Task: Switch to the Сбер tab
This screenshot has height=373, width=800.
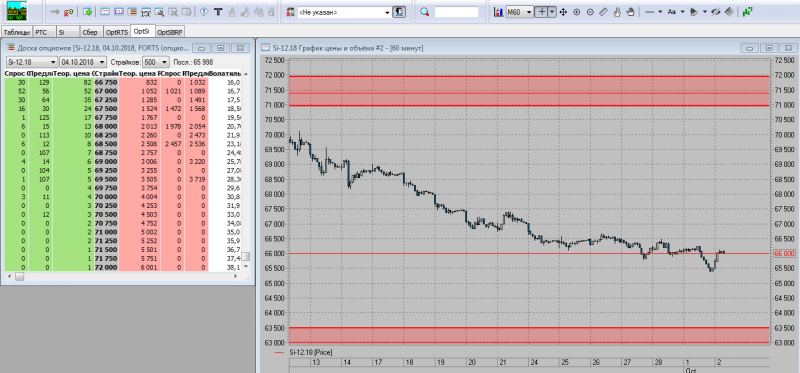Action: (90, 32)
